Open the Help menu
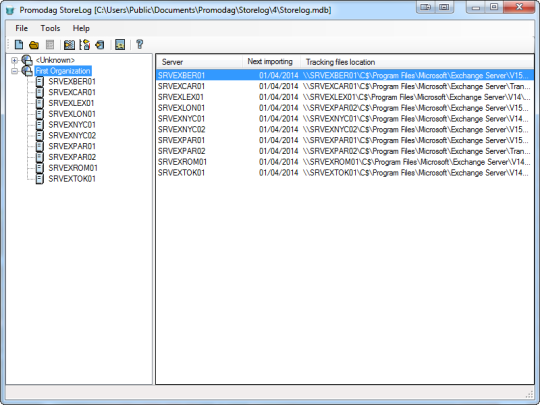The width and height of the screenshot is (540, 405). pos(81,28)
